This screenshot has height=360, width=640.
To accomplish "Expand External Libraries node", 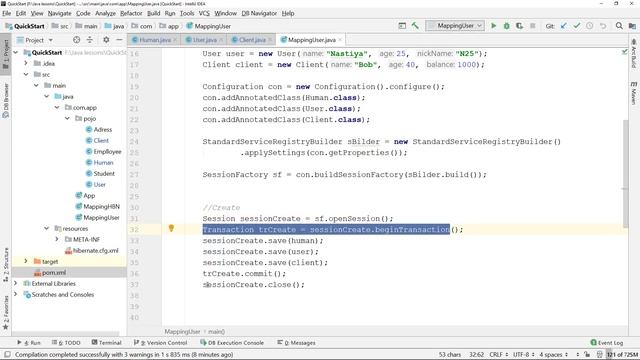I will [x=16, y=283].
